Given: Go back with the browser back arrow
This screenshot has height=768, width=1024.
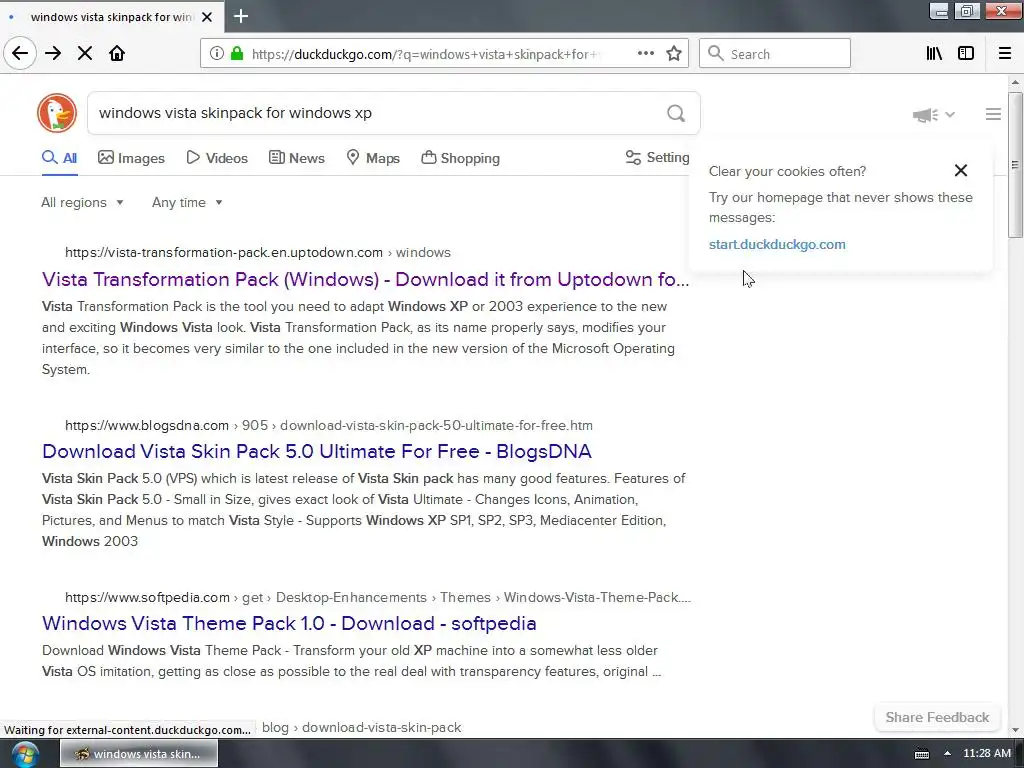Looking at the screenshot, I should 20,54.
